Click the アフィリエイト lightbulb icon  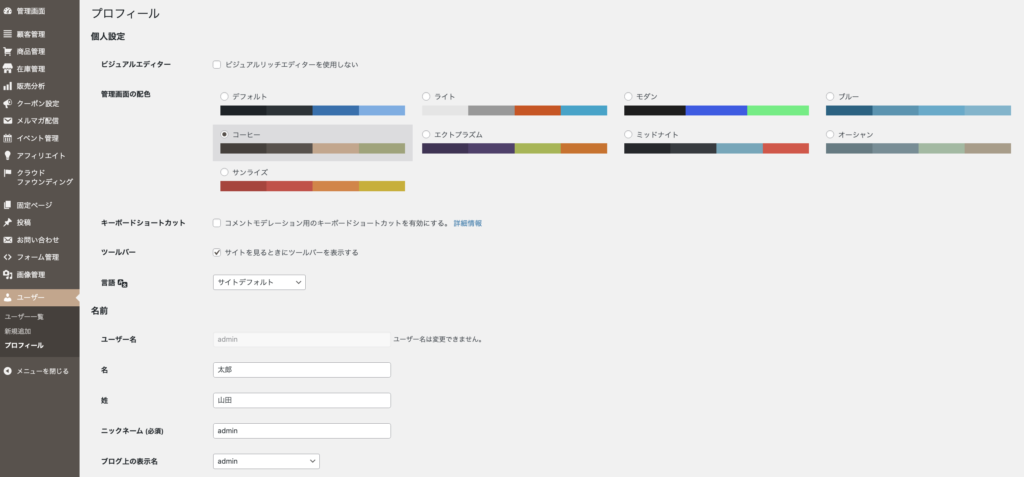point(8,155)
